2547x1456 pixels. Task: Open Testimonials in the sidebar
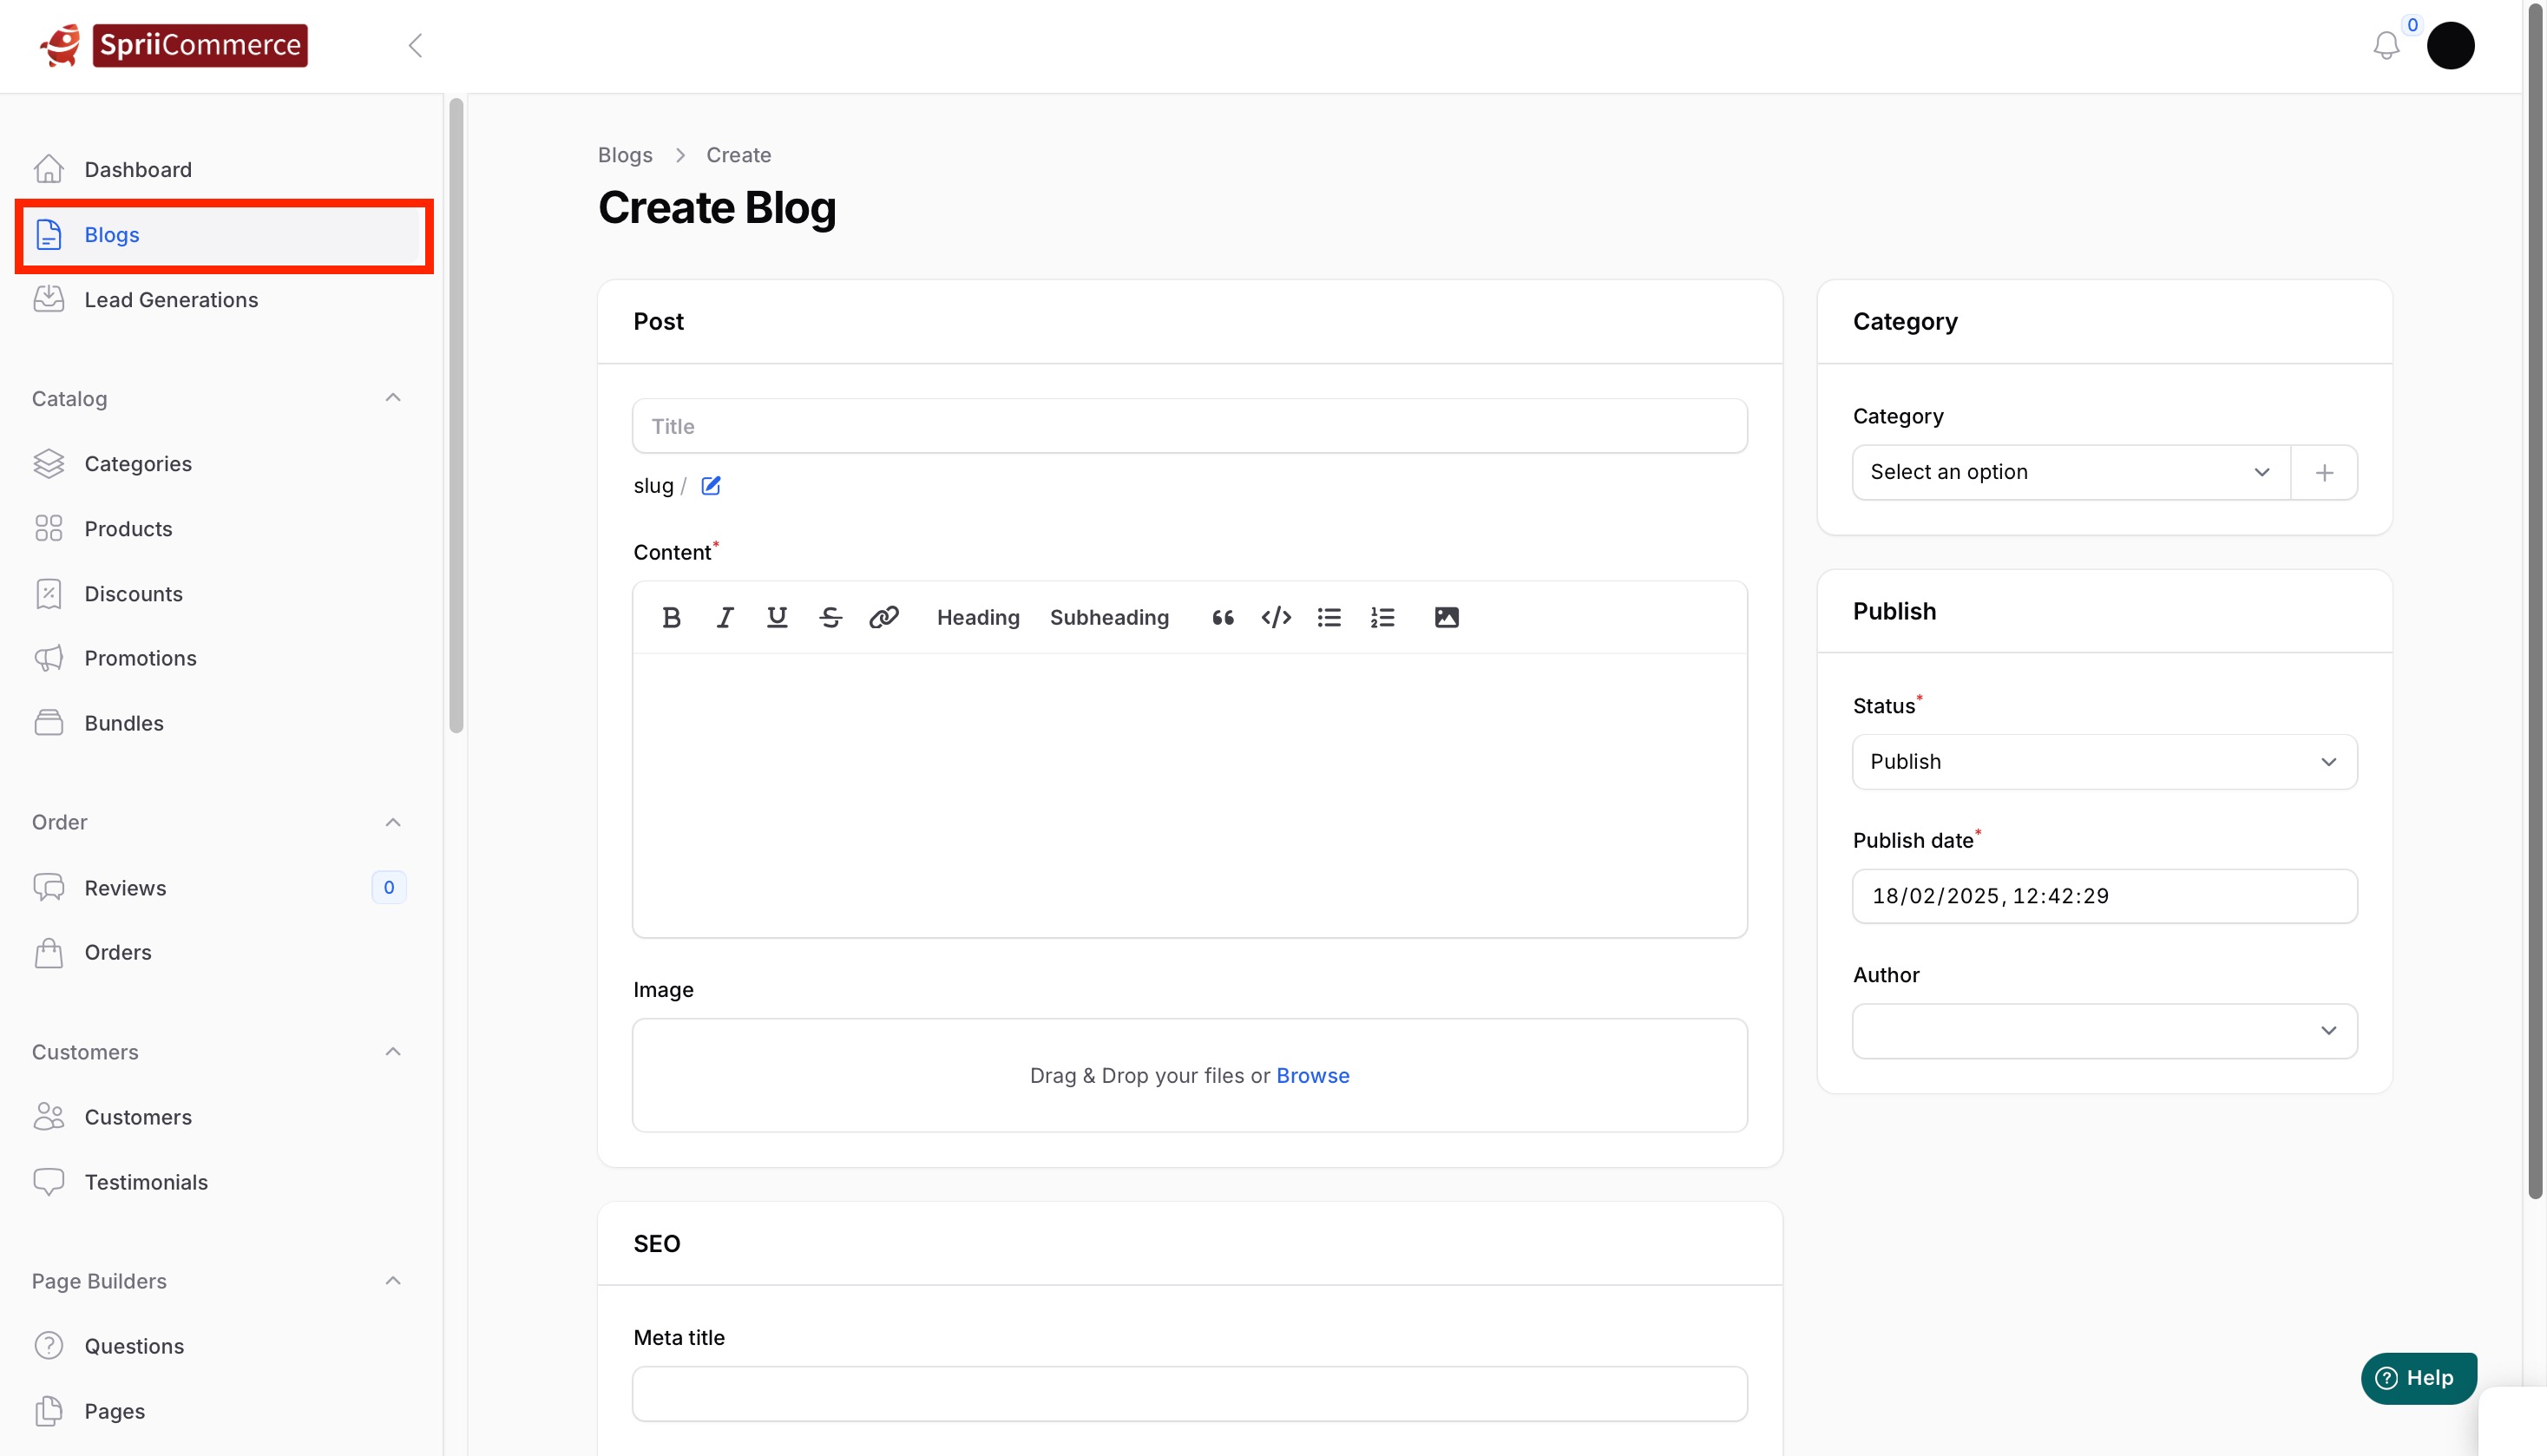[x=222, y=1182]
